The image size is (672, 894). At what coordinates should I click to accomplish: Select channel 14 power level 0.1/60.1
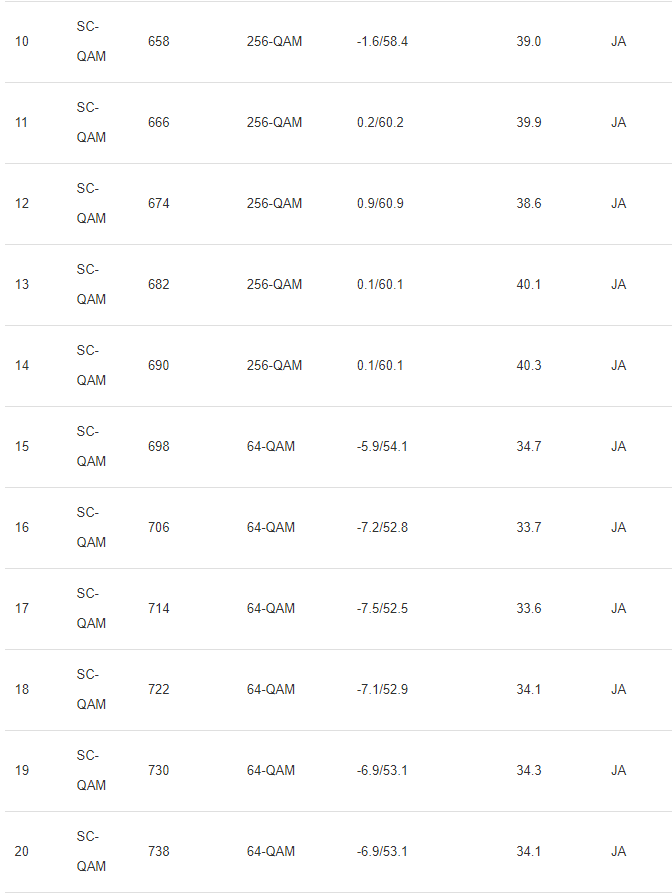point(380,365)
